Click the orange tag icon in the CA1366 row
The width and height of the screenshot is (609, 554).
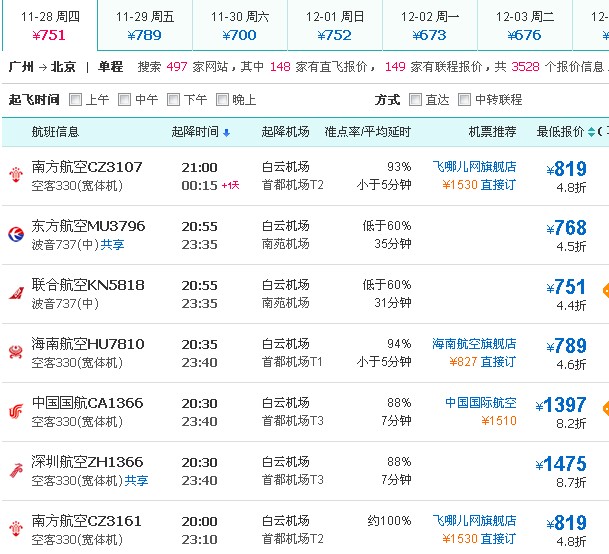(x=606, y=408)
